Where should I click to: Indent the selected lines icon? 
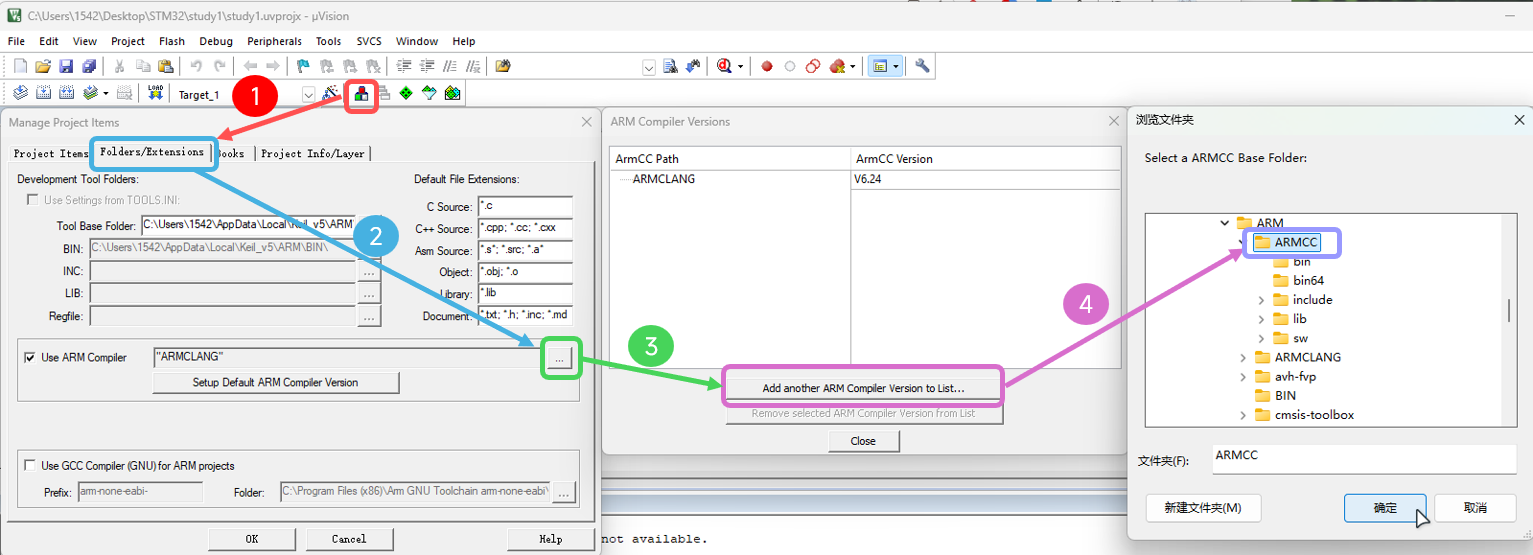click(405, 66)
